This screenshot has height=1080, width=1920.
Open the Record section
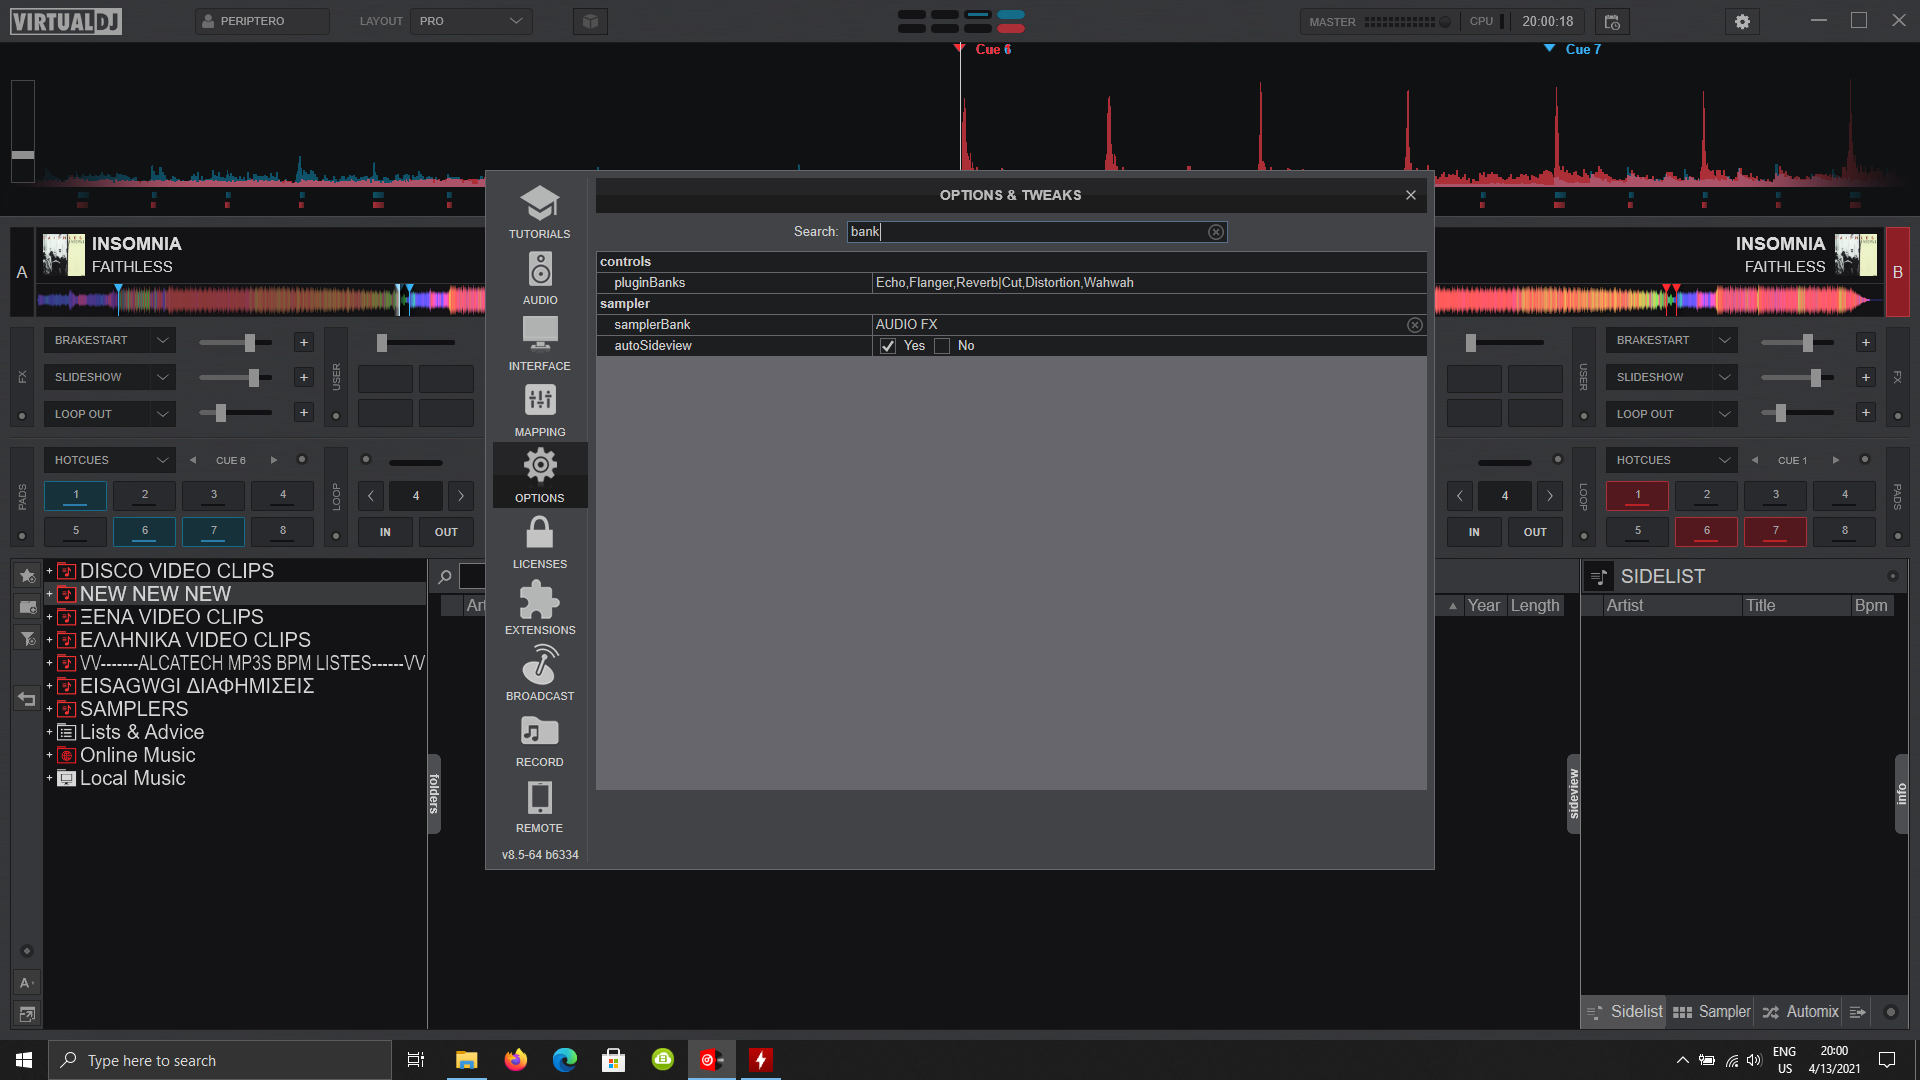[x=539, y=740]
